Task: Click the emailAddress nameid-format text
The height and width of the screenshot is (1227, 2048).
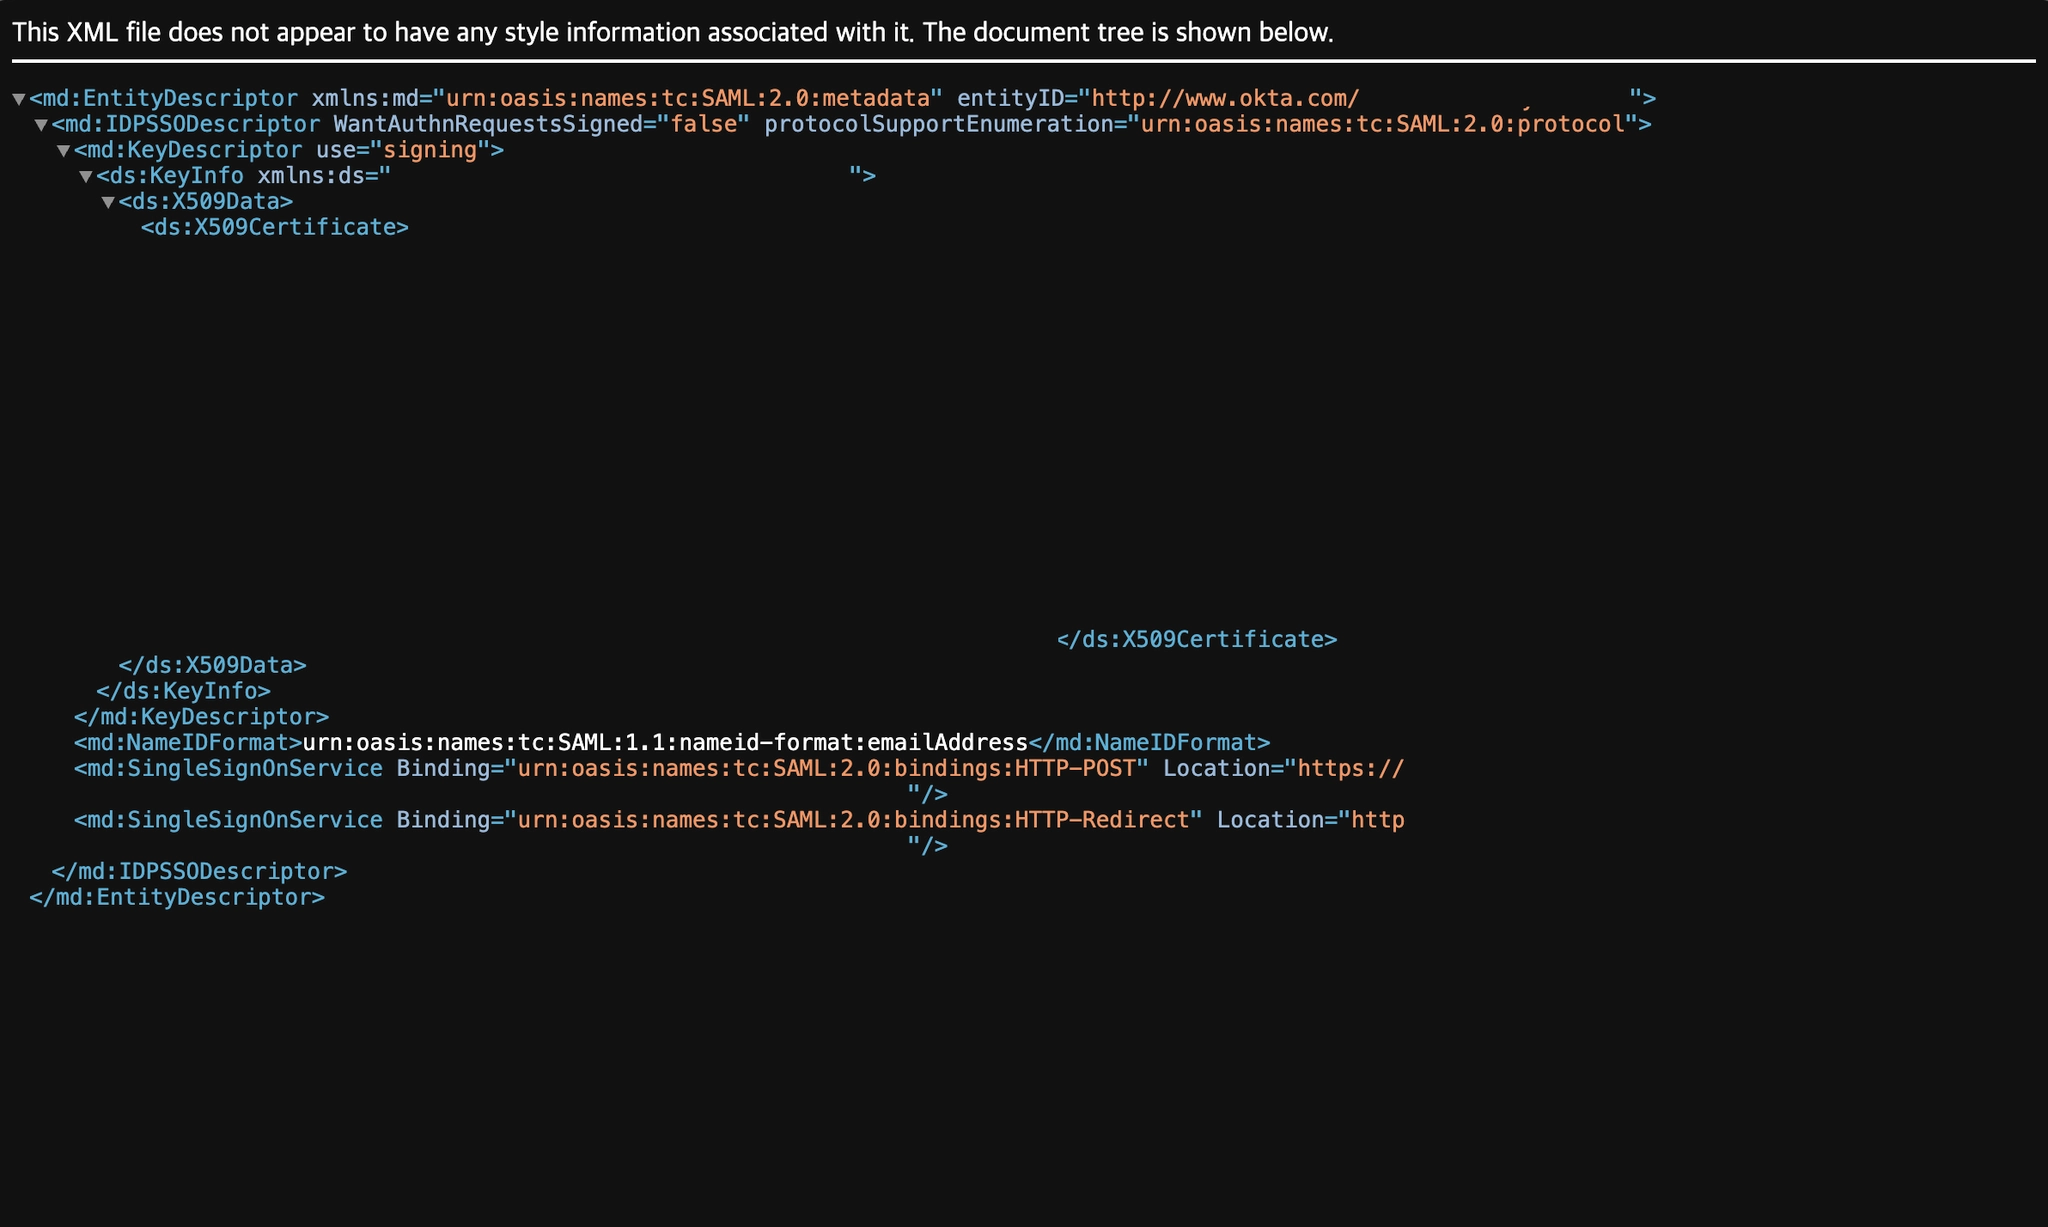Action: click(x=665, y=742)
